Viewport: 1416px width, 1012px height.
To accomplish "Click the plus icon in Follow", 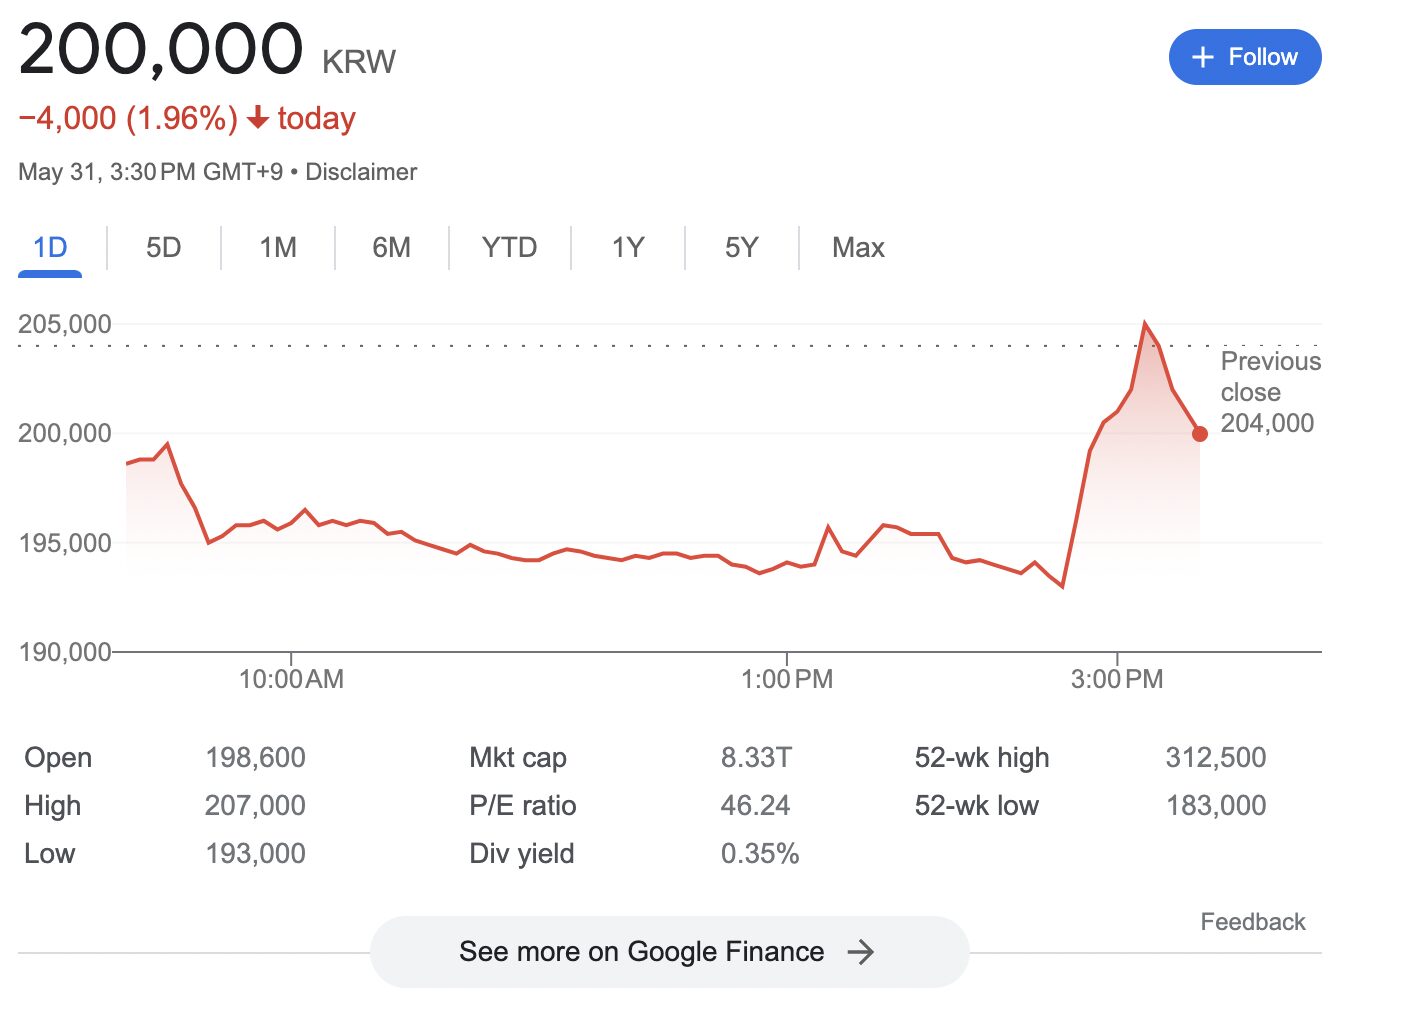I will (x=1203, y=57).
